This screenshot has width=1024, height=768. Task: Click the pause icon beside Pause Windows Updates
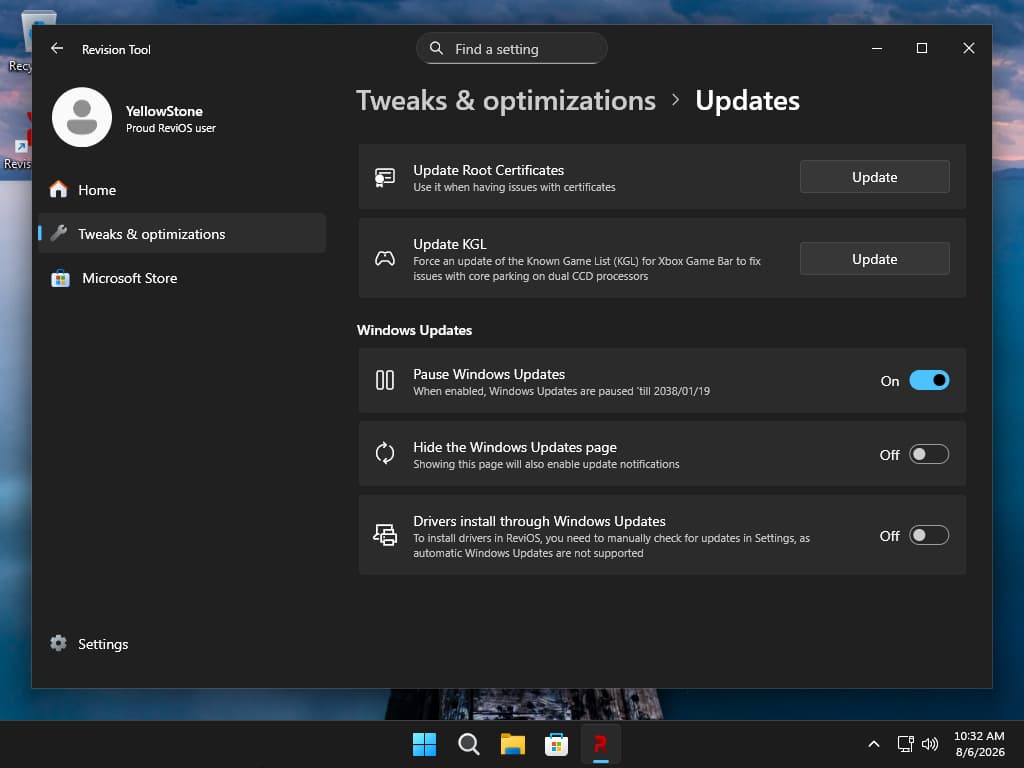[385, 380]
